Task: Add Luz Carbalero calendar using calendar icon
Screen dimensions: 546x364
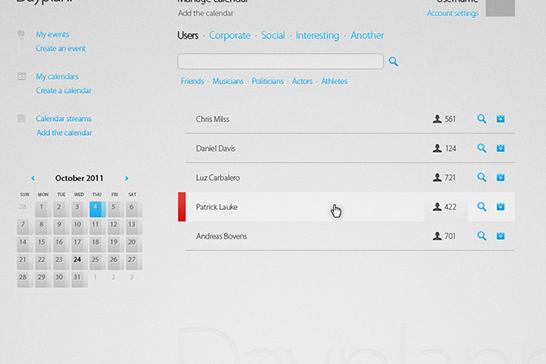Action: click(x=500, y=177)
